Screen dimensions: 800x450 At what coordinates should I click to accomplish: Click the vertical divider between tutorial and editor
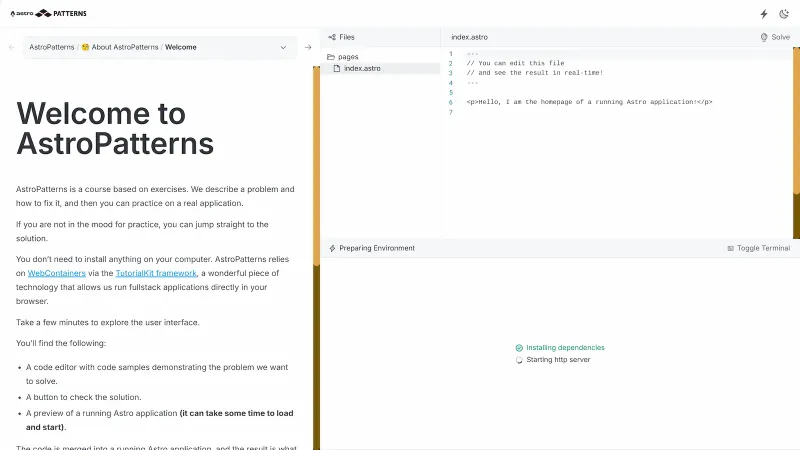317,240
